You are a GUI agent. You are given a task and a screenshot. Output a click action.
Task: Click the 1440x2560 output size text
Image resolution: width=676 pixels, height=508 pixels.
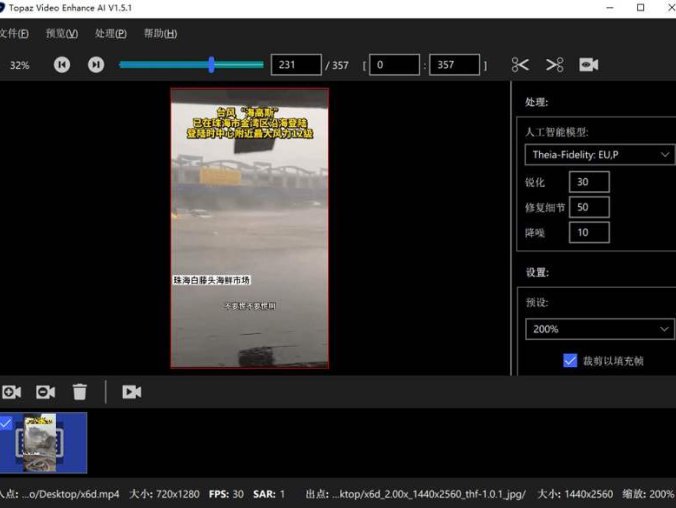click(575, 494)
